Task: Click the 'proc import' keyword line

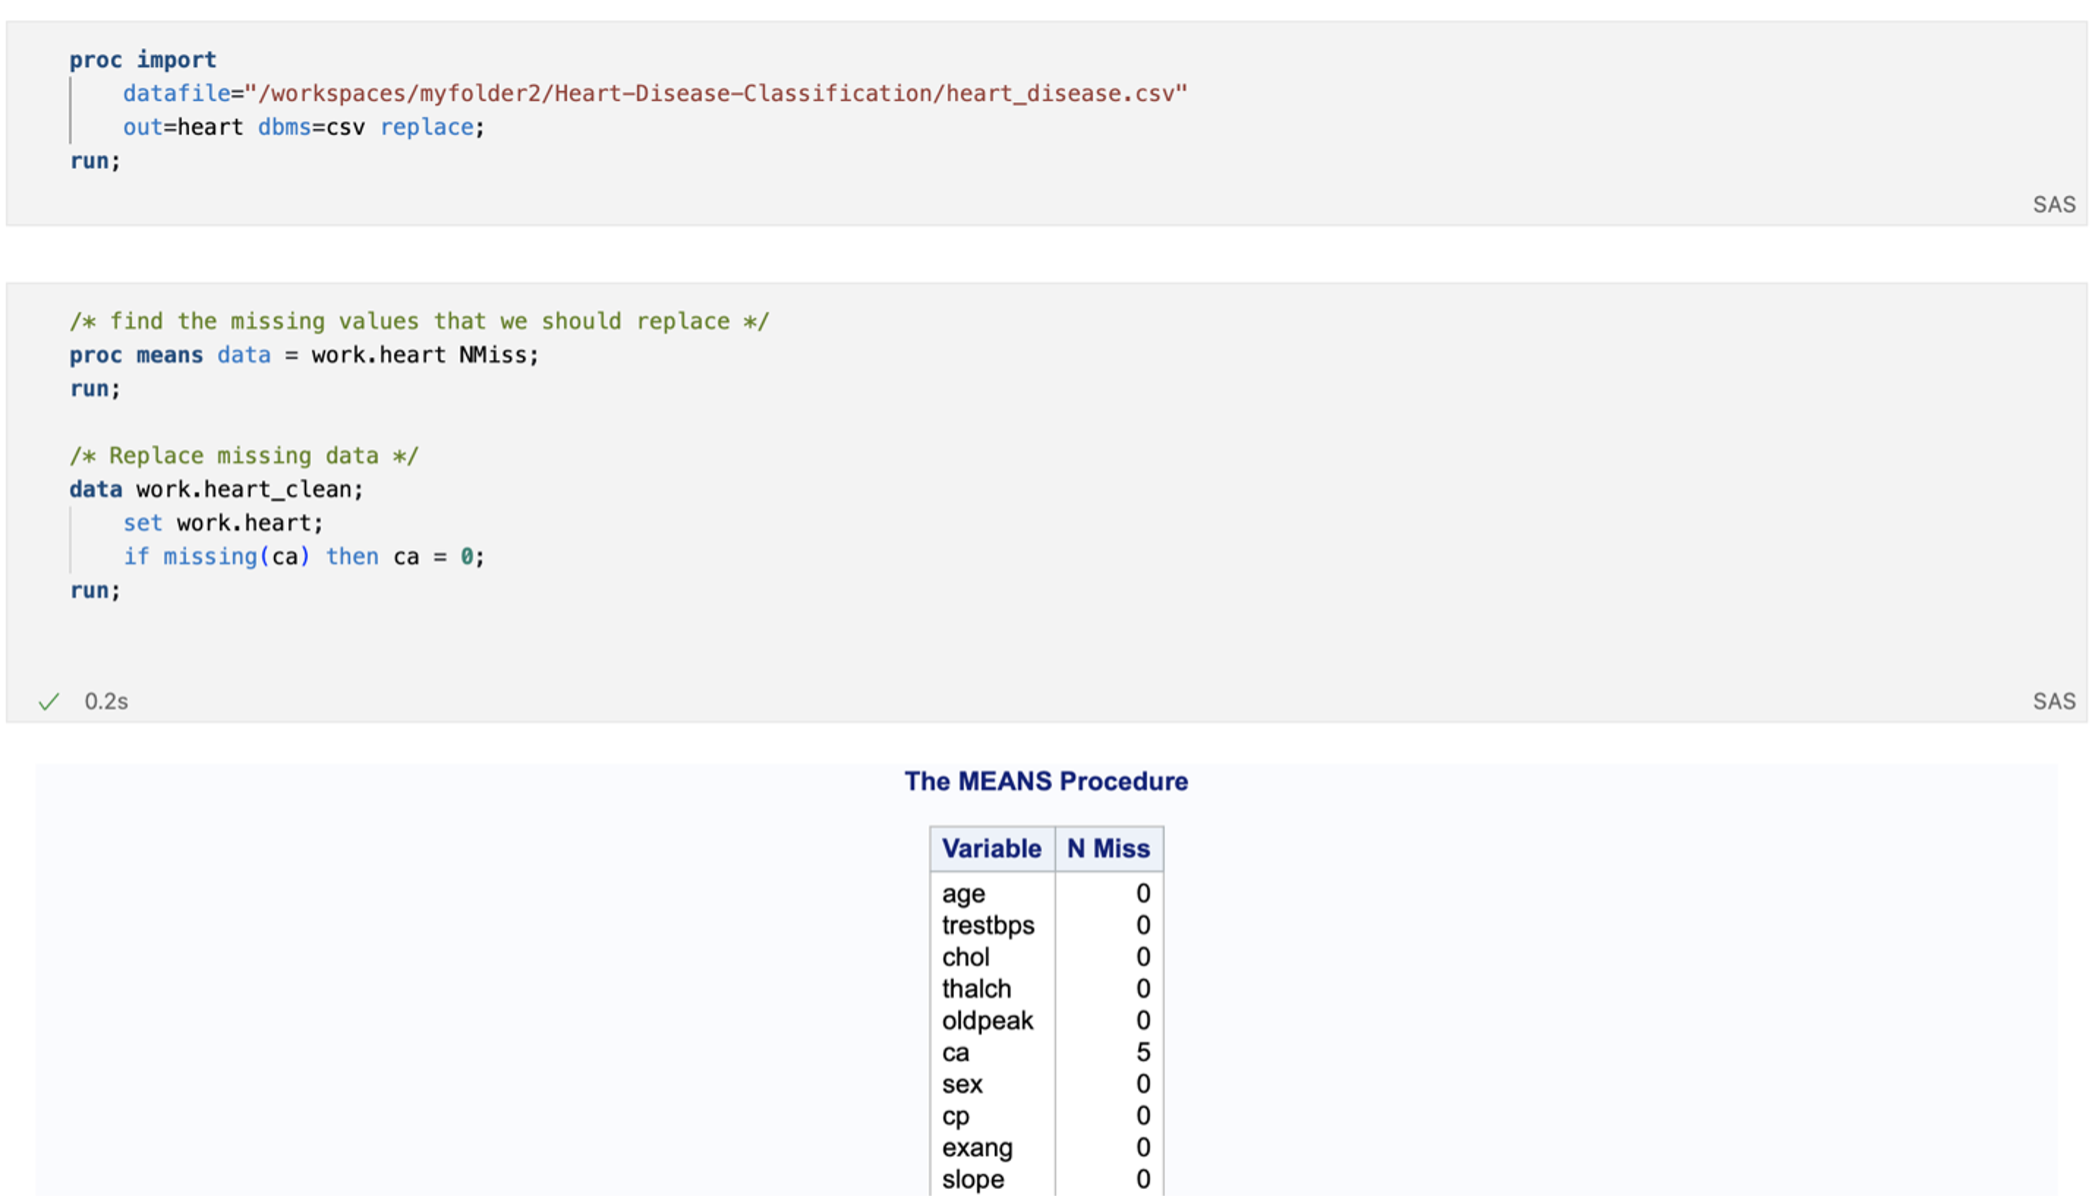Action: point(142,60)
